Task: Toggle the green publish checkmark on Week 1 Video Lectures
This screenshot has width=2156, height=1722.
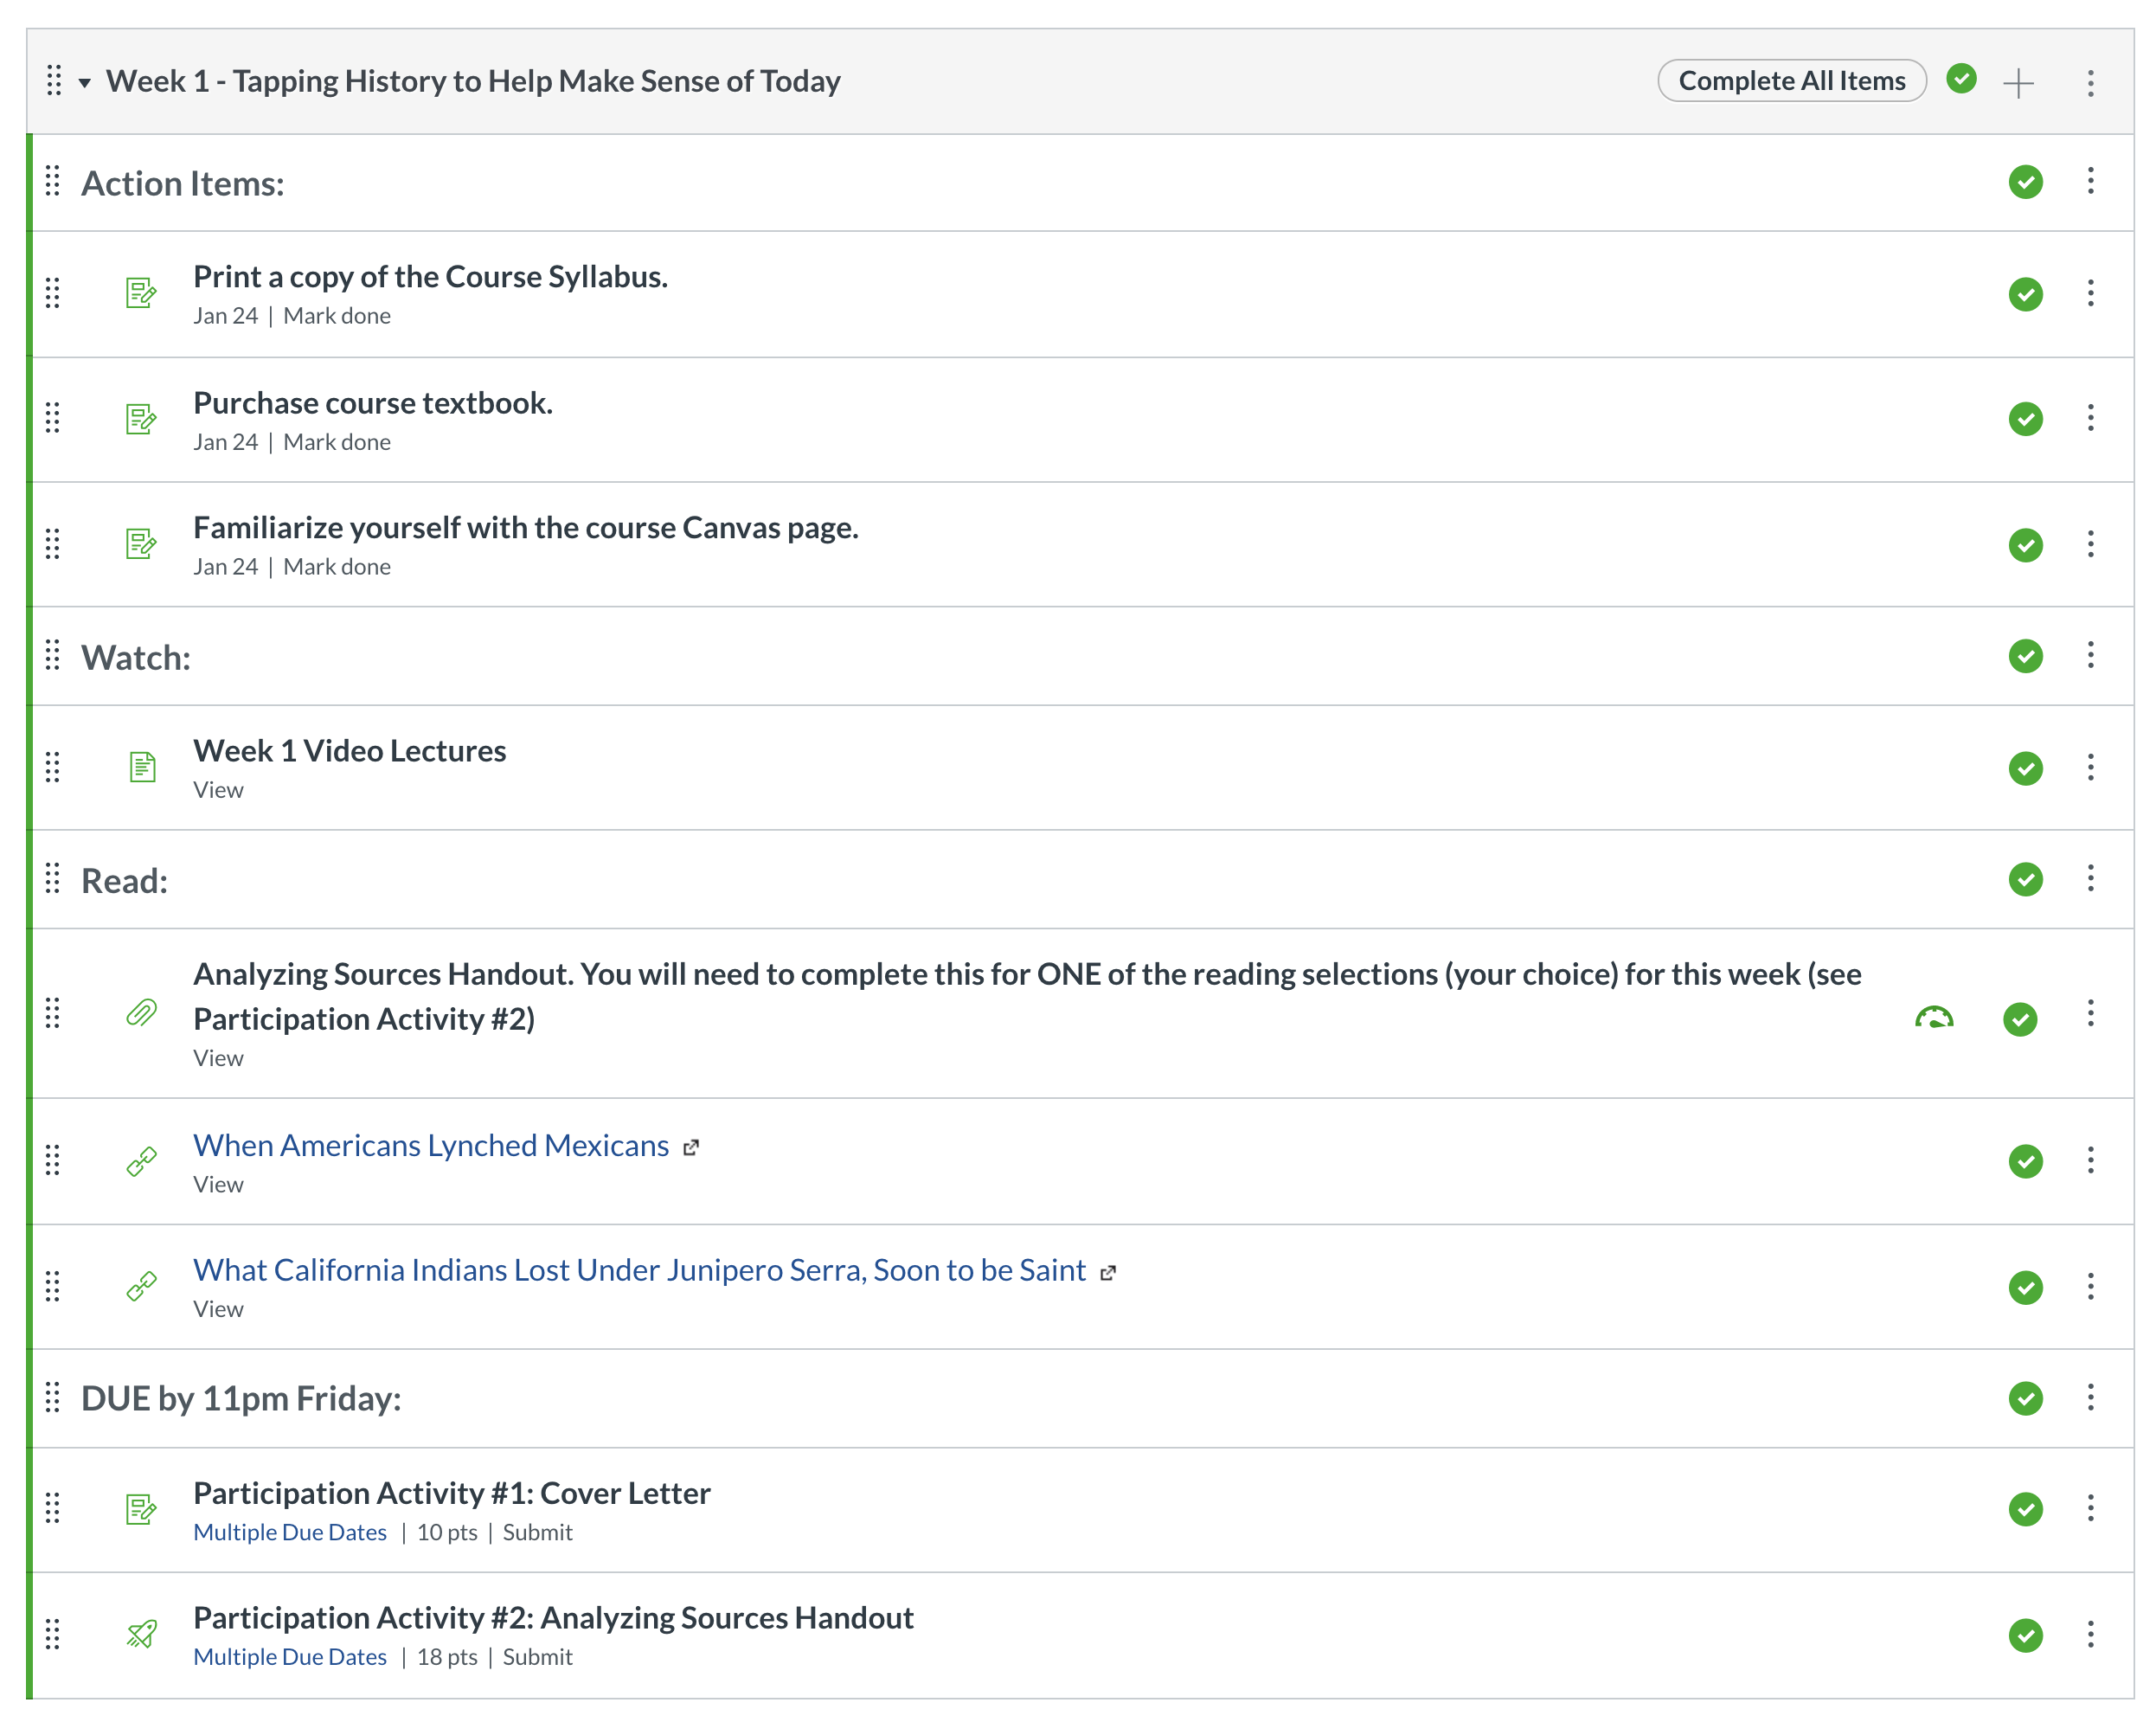Action: point(2025,767)
